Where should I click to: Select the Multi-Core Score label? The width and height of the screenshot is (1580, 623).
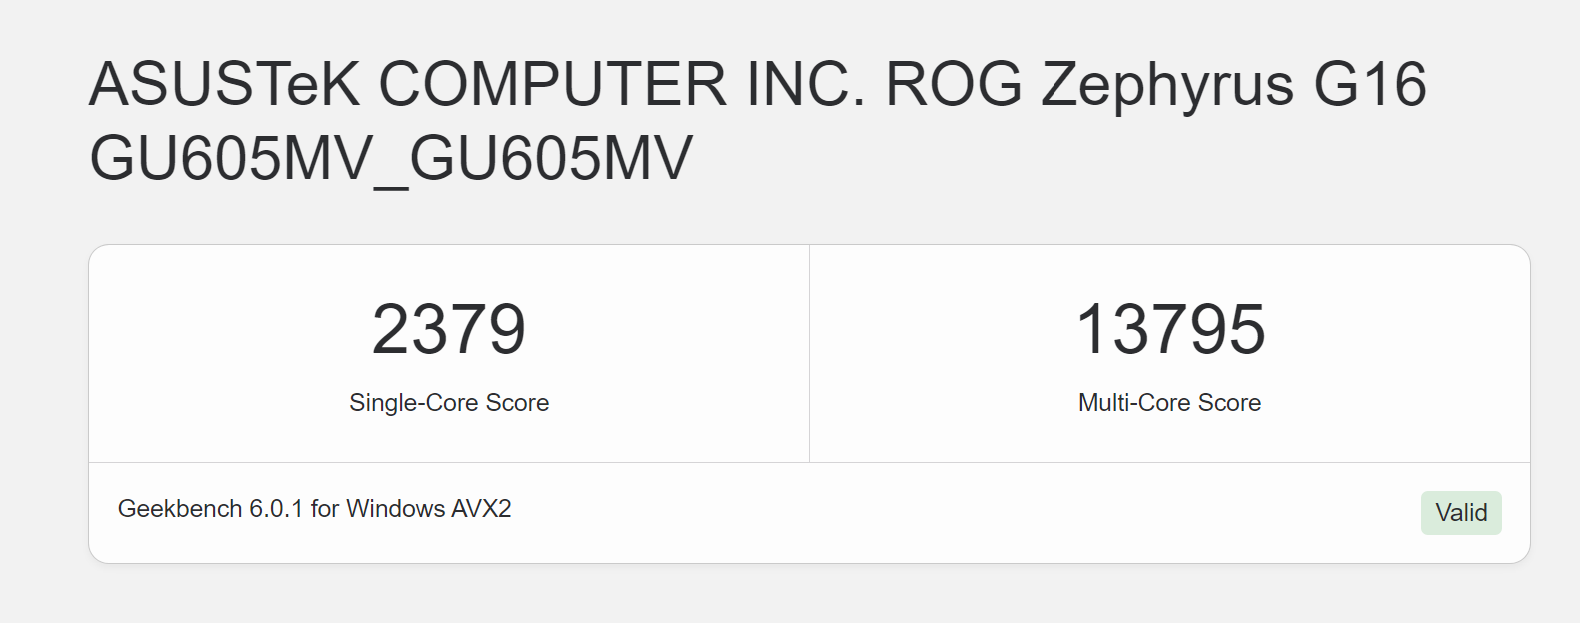1169,403
